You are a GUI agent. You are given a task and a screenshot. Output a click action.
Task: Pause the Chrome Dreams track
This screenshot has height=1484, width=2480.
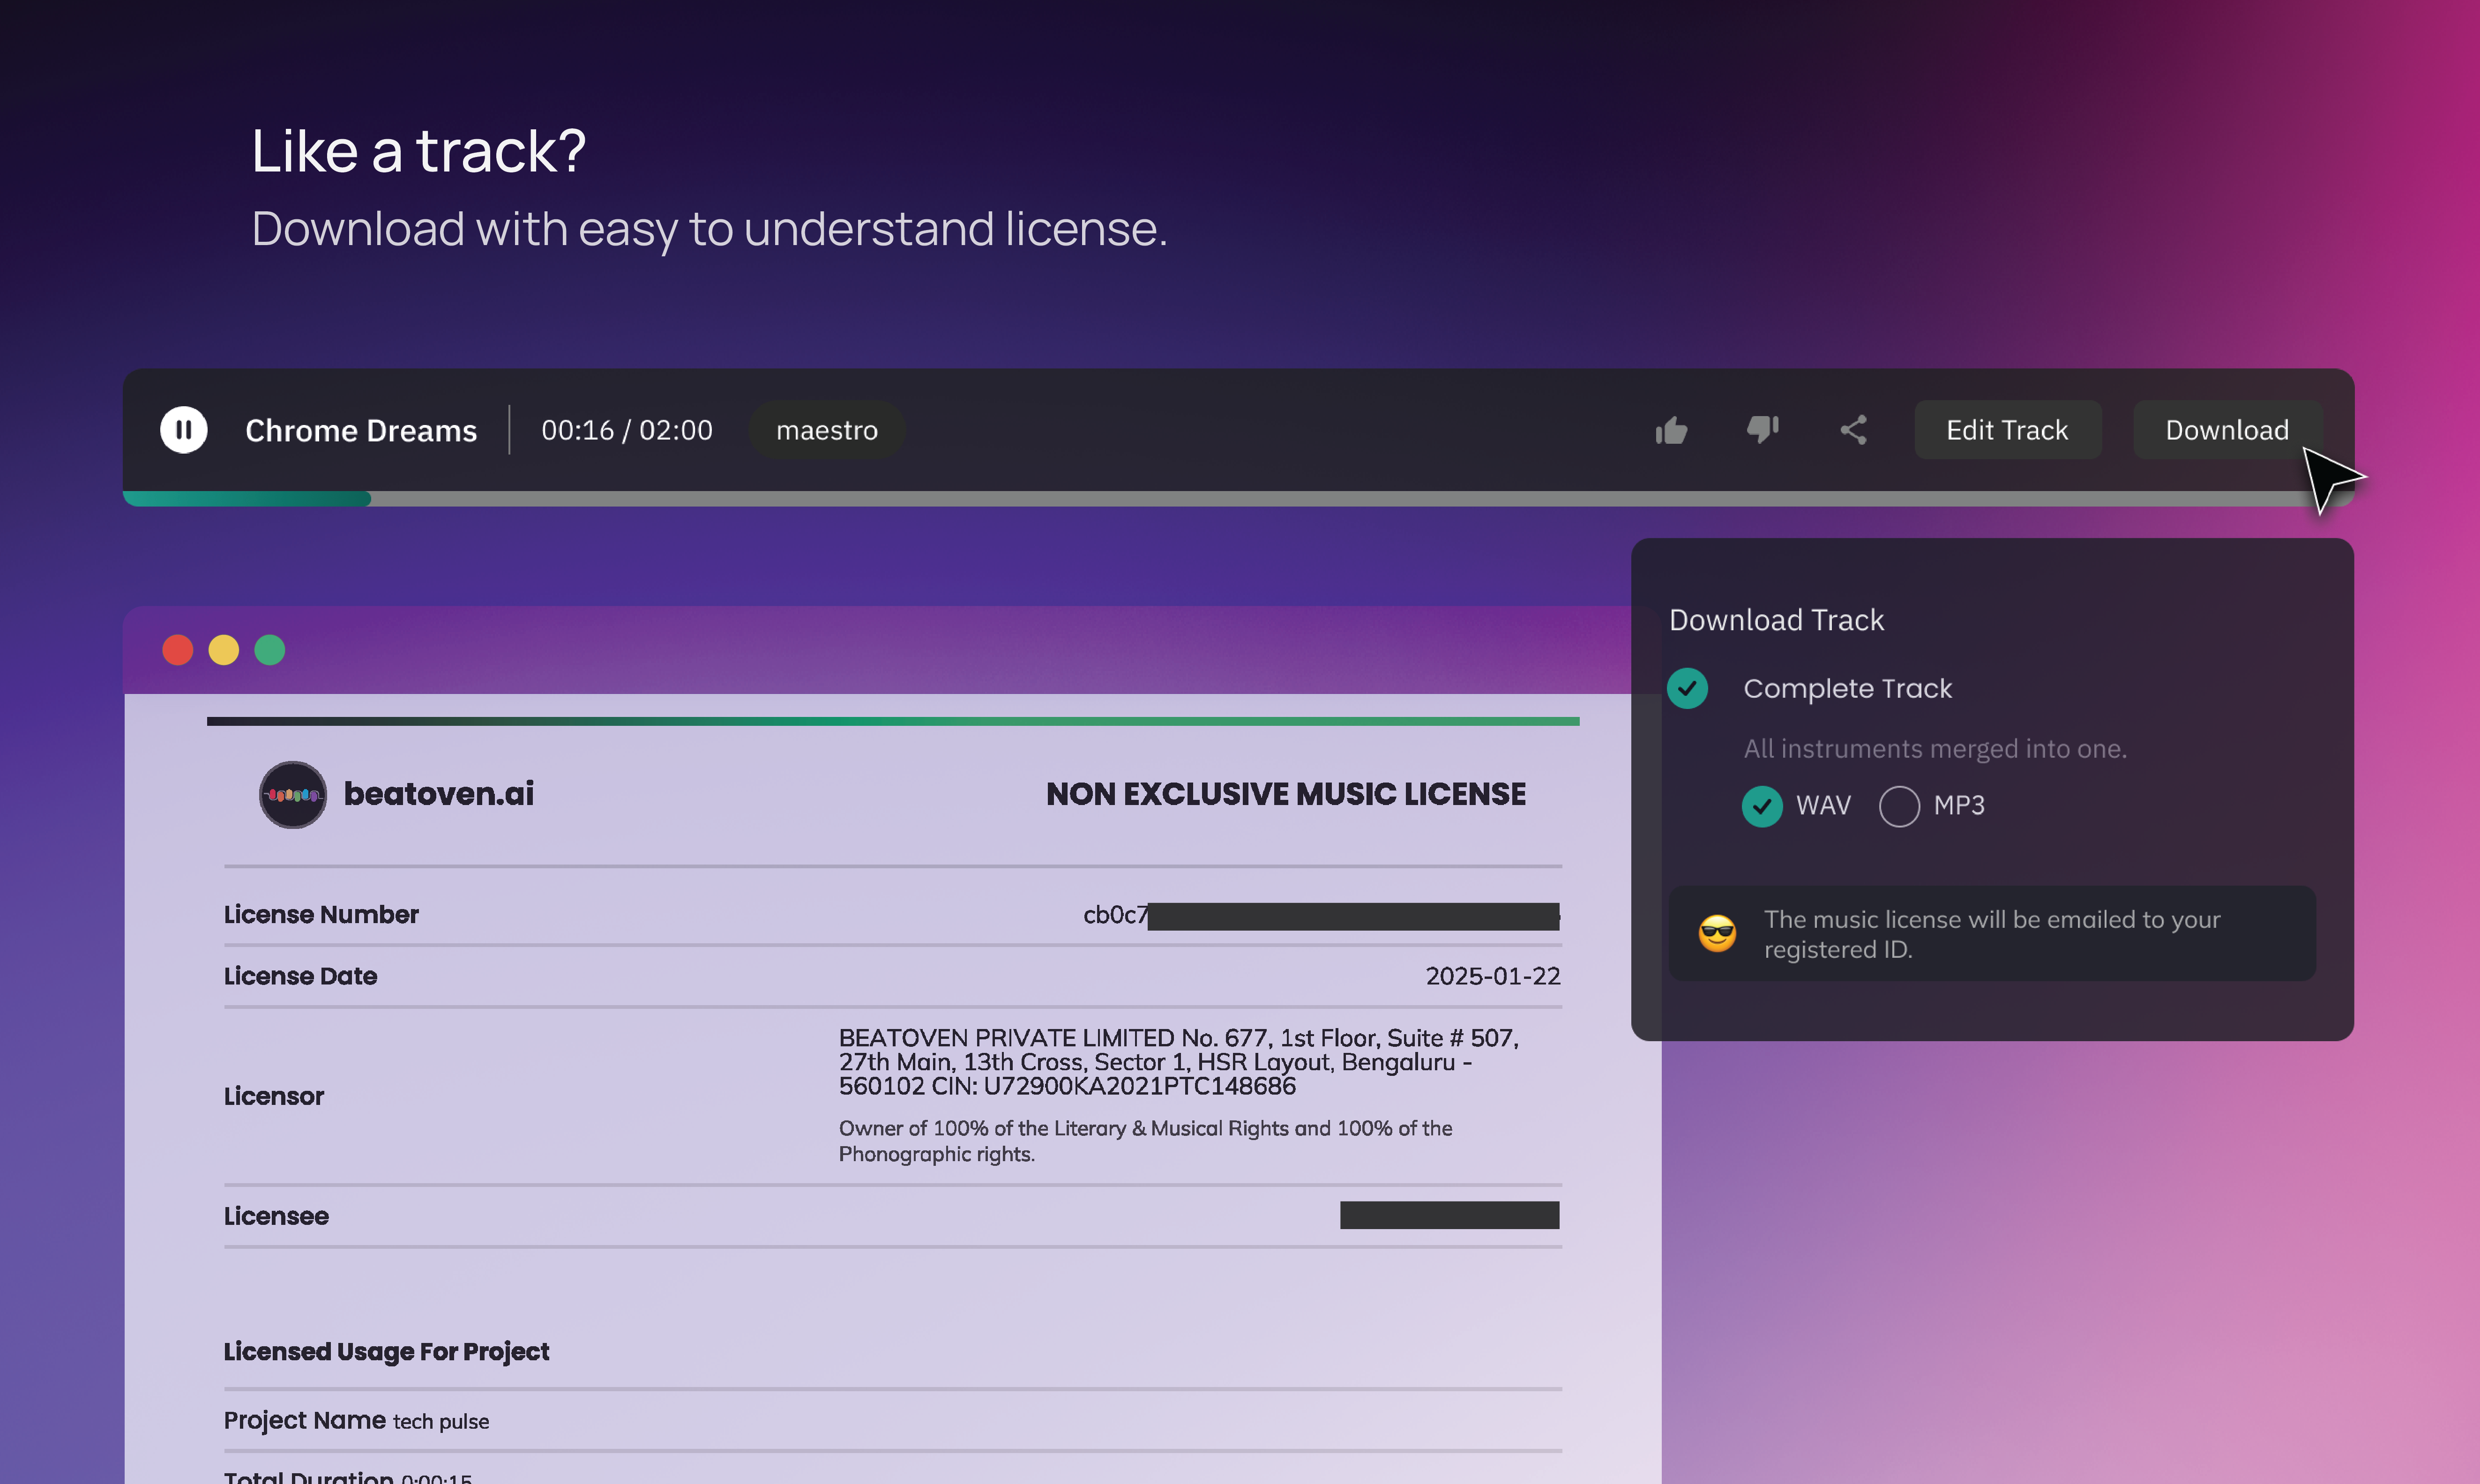tap(184, 430)
